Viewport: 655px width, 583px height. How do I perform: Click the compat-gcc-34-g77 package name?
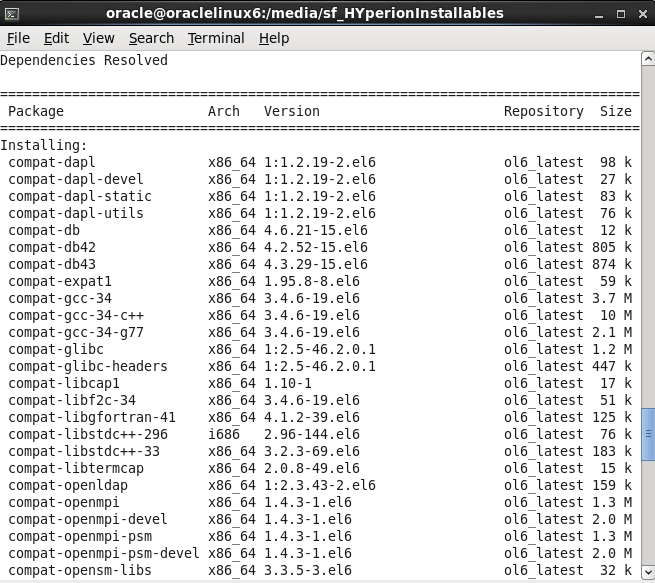(76, 332)
